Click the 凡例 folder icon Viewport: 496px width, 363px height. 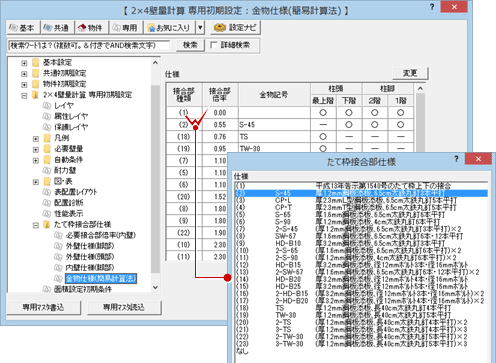pos(47,138)
